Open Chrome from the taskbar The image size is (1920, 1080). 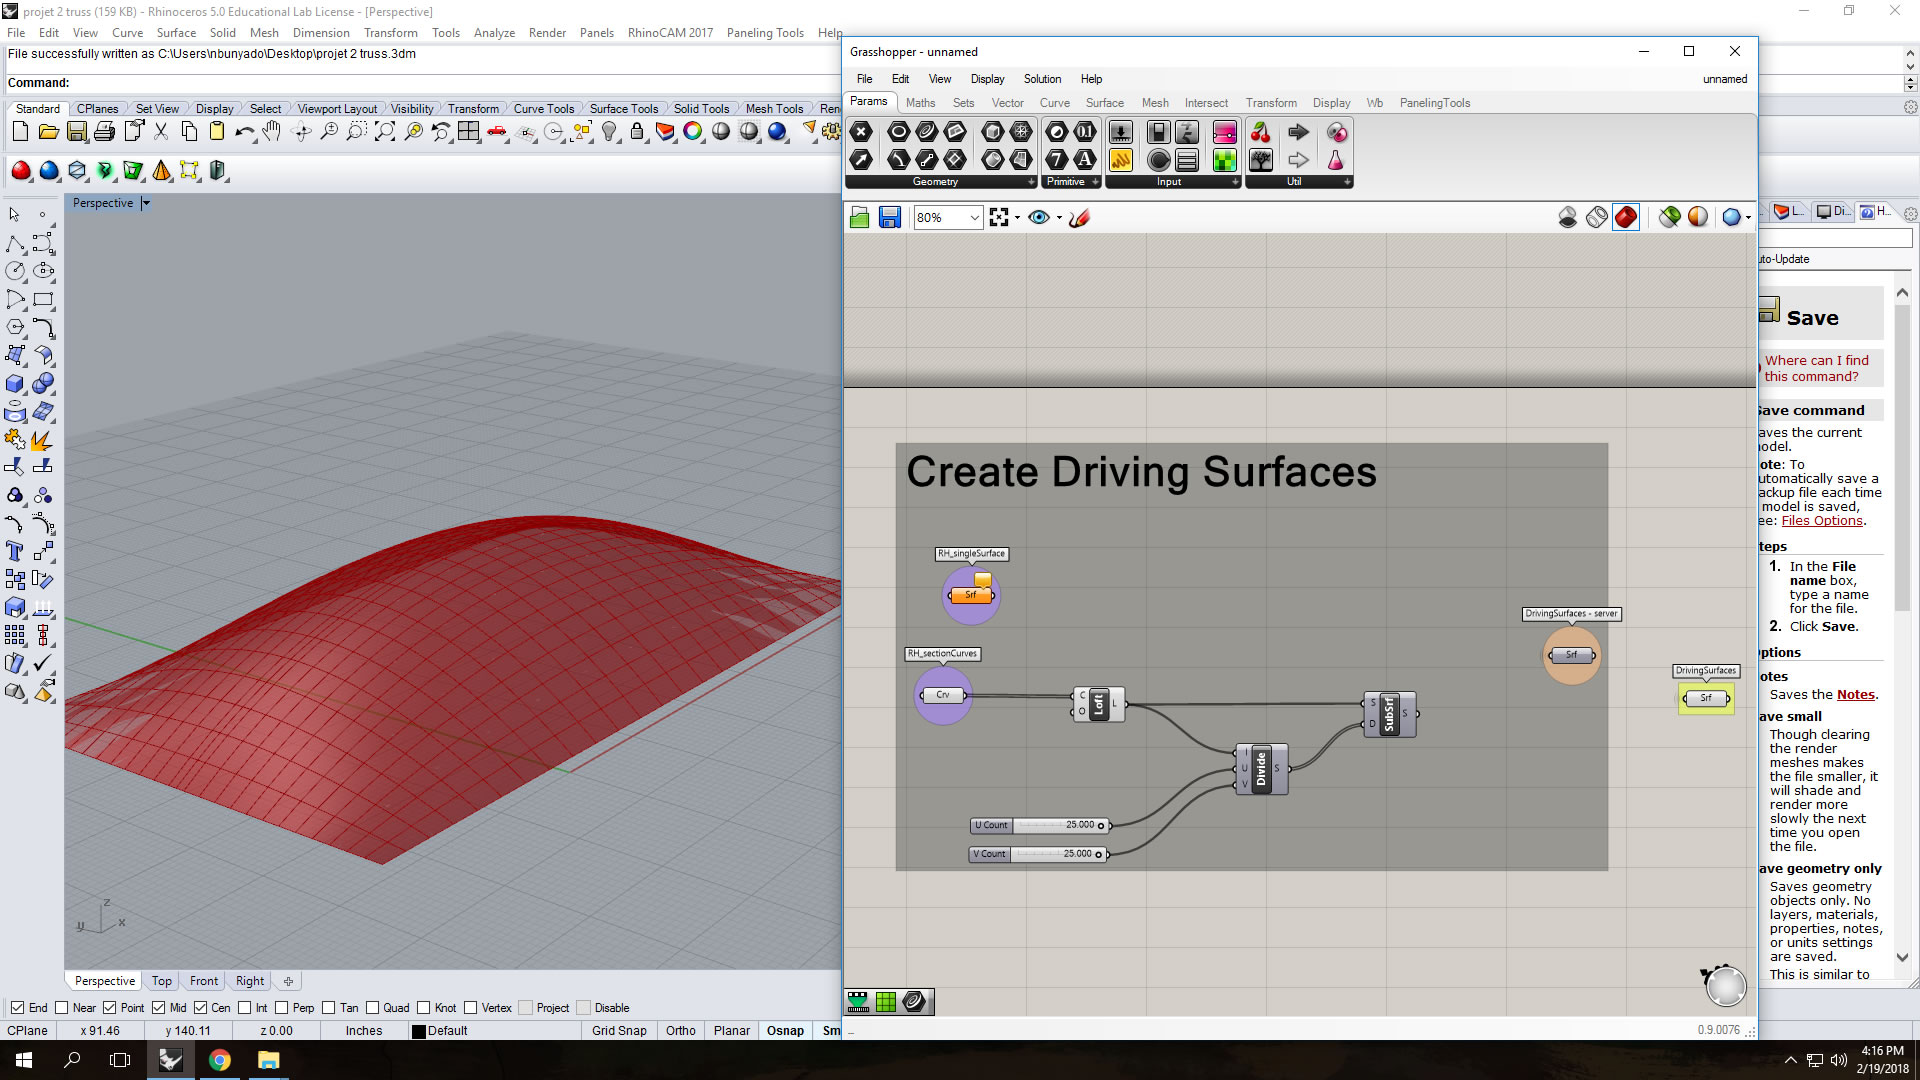[x=220, y=1060]
